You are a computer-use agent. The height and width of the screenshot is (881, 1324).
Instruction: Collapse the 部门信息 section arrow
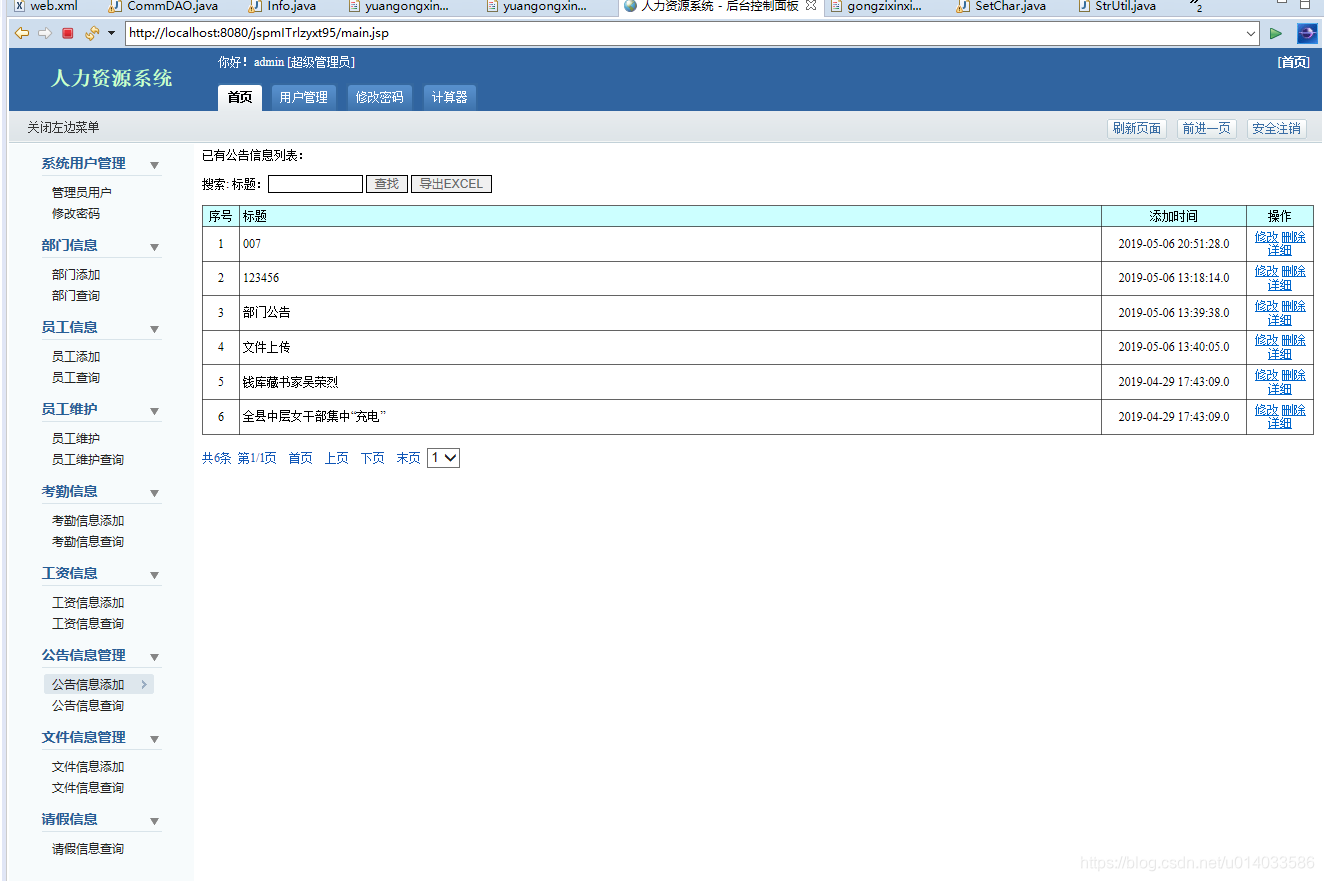click(x=154, y=247)
